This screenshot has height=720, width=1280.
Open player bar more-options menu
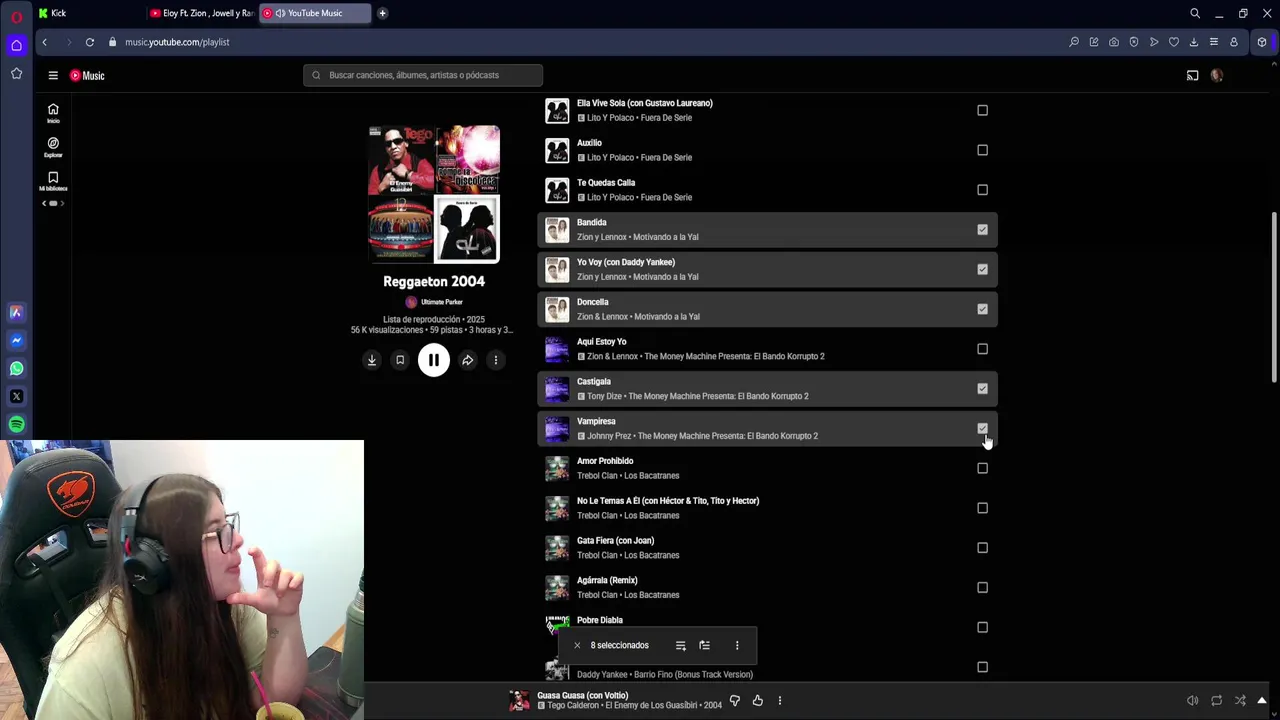pos(780,701)
